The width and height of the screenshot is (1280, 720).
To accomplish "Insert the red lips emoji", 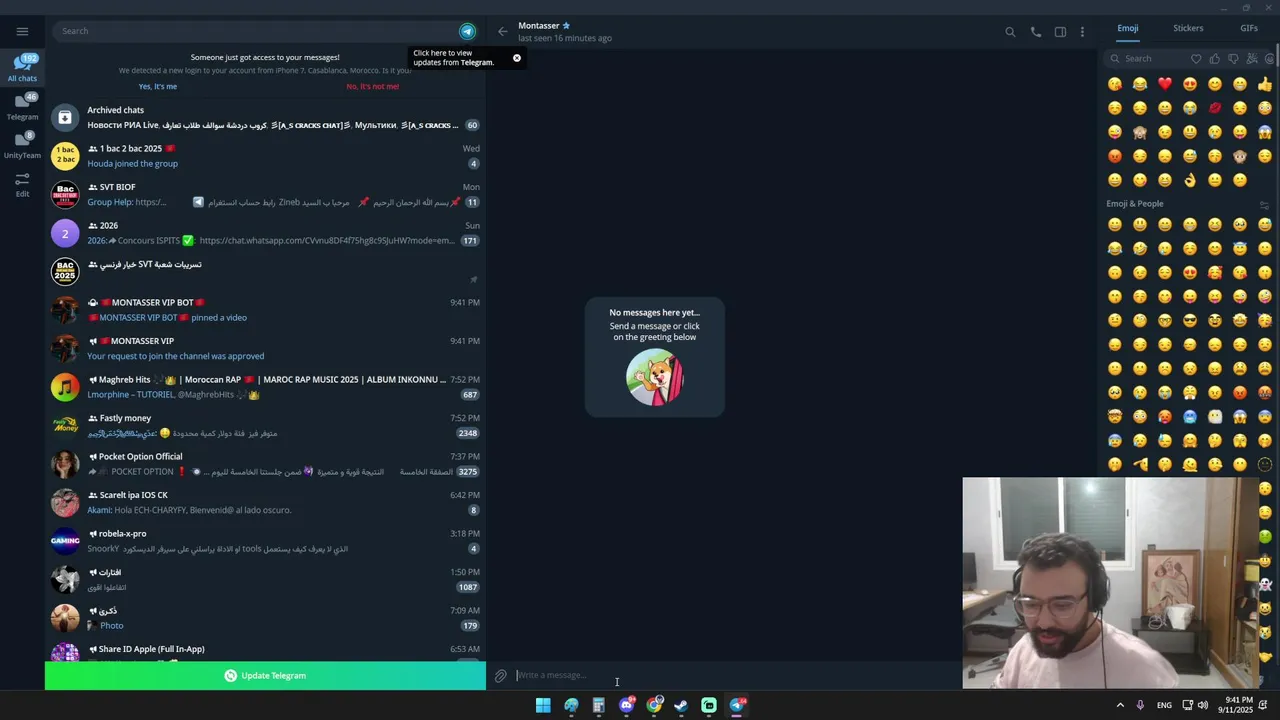I will point(1215,108).
